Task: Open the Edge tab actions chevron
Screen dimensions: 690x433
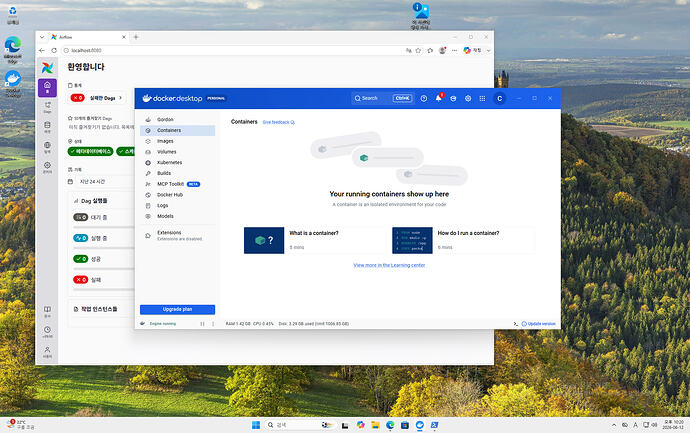Action: (x=42, y=37)
